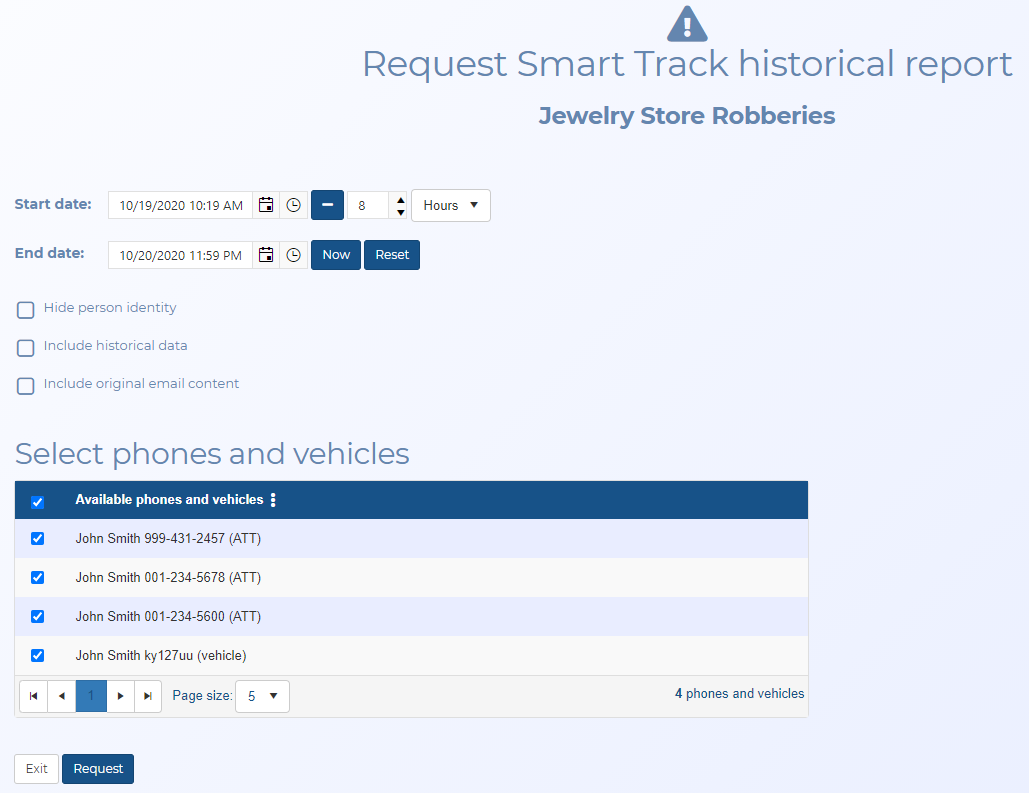Image resolution: width=1029 pixels, height=793 pixels.
Task: Open the End date clock picker
Action: point(293,255)
